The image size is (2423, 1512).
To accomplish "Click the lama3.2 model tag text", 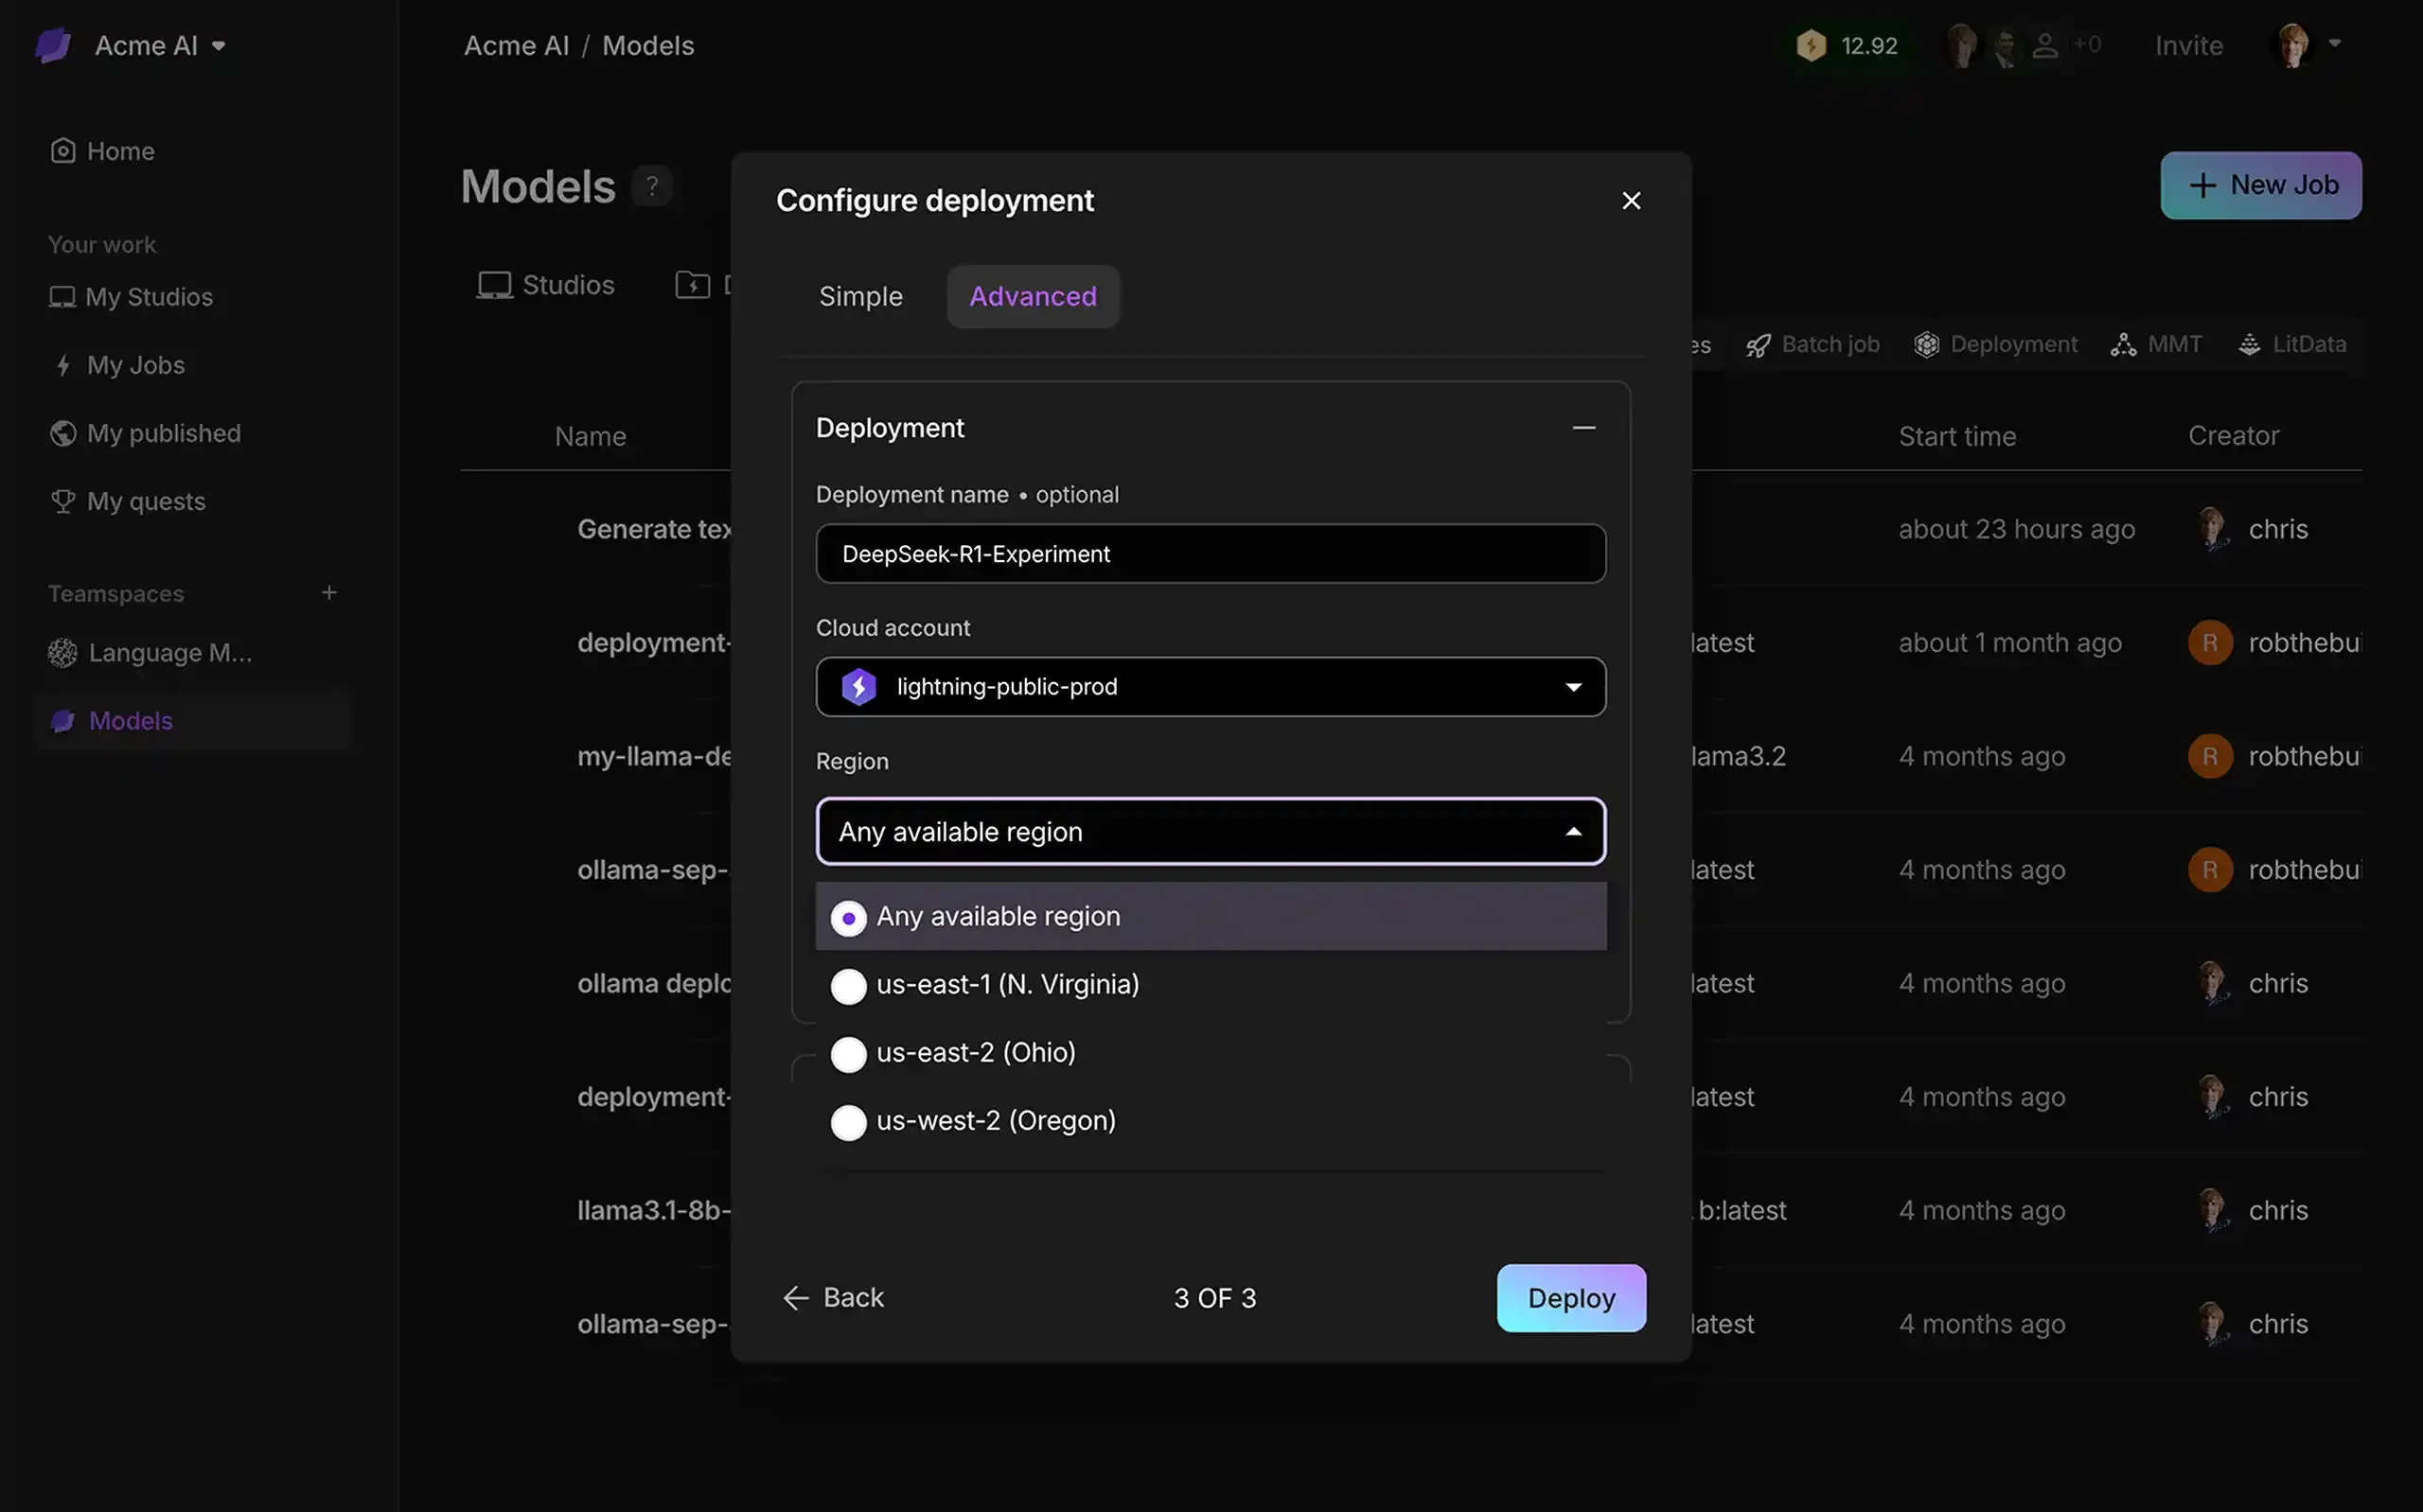I will coord(1738,756).
